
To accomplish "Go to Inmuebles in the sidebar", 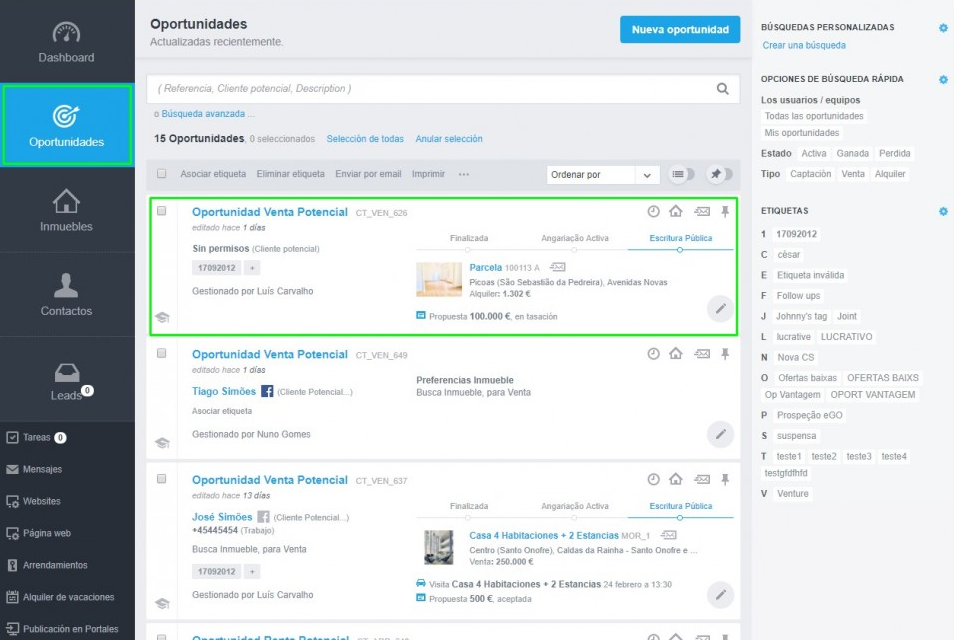I will (66, 210).
